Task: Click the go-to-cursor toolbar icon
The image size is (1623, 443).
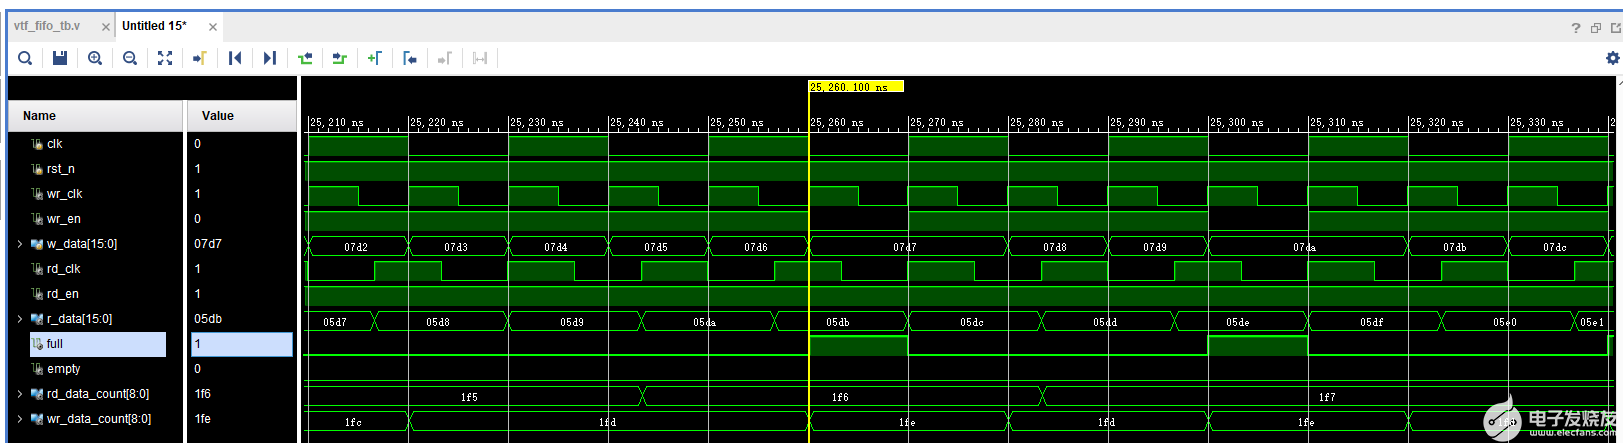Action: pos(200,58)
